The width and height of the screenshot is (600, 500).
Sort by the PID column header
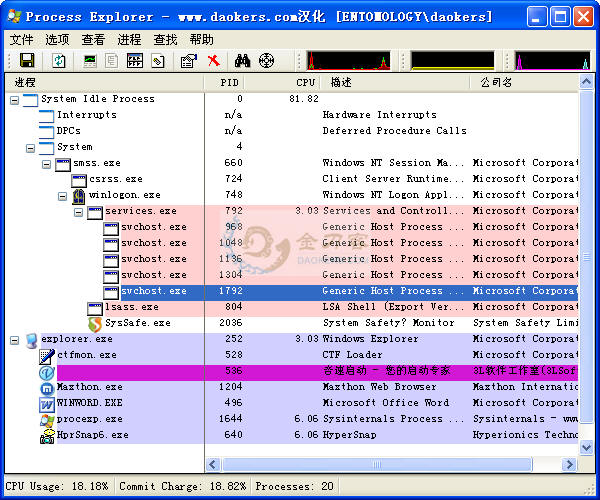point(224,82)
